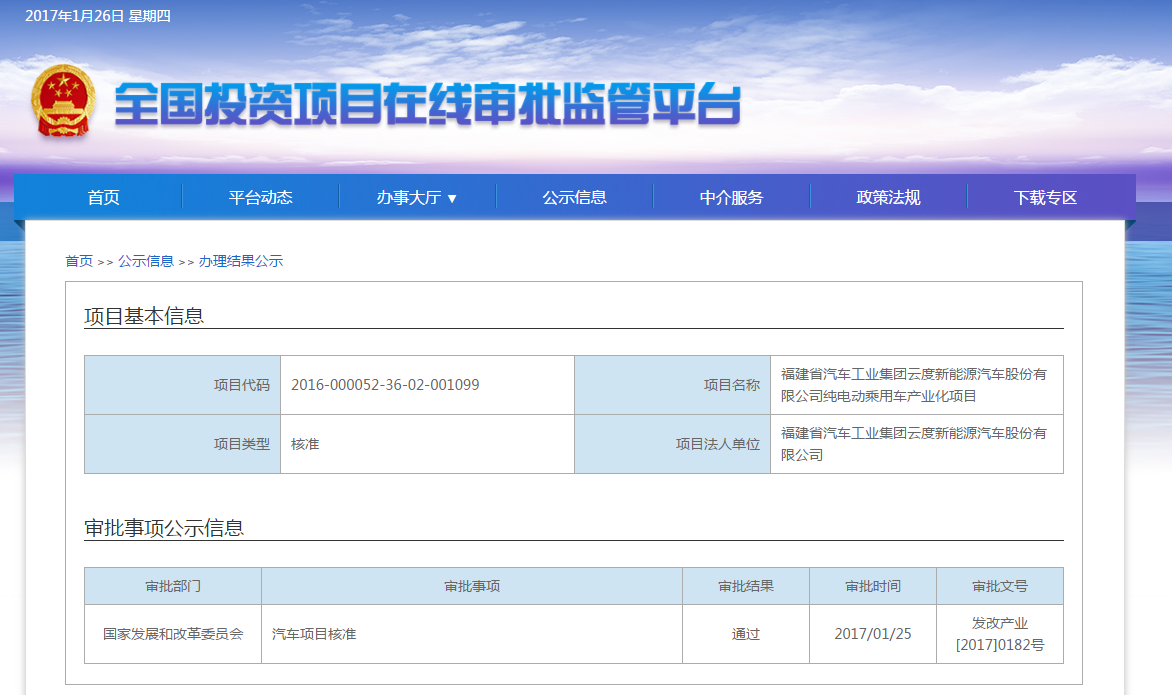The width and height of the screenshot is (1172, 695).
Task: Click the platform title banner text
Action: pos(428,104)
